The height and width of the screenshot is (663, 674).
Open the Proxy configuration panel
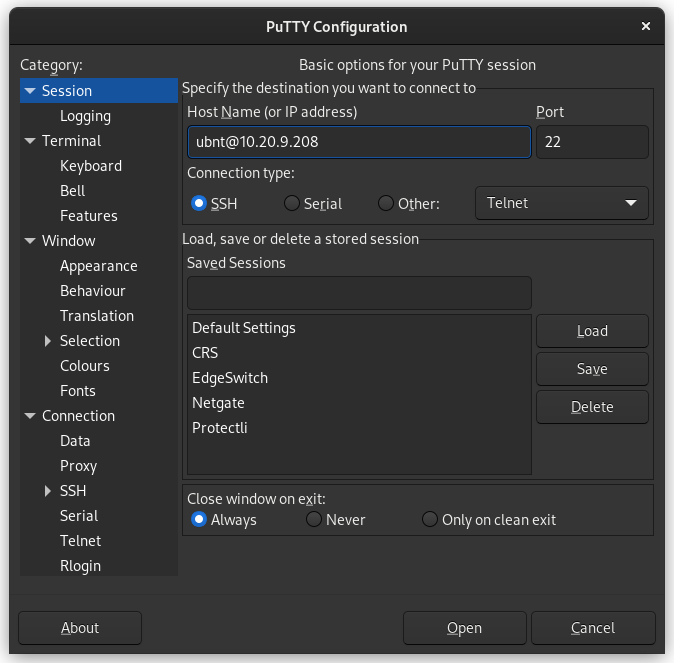(x=78, y=466)
